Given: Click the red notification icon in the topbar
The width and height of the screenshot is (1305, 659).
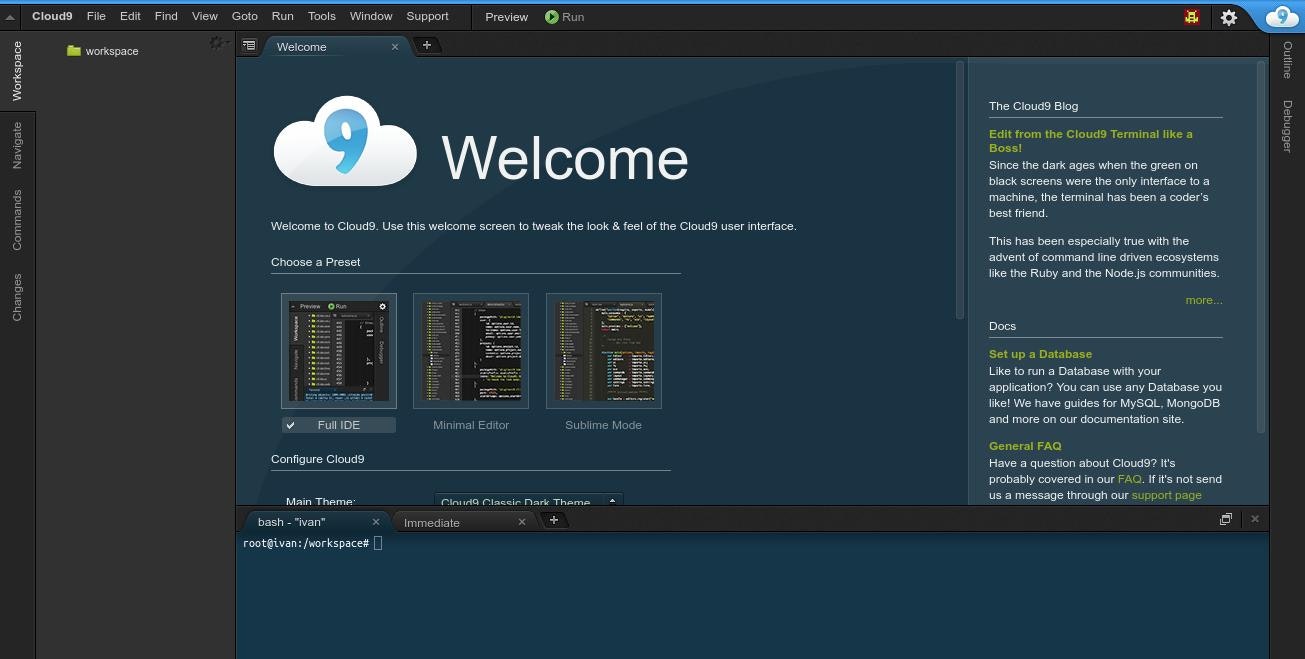Looking at the screenshot, I should pos(1190,17).
